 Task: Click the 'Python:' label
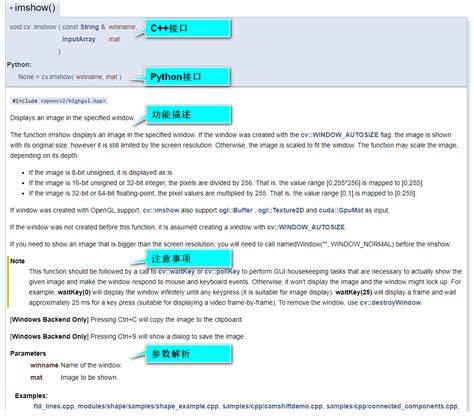19,65
